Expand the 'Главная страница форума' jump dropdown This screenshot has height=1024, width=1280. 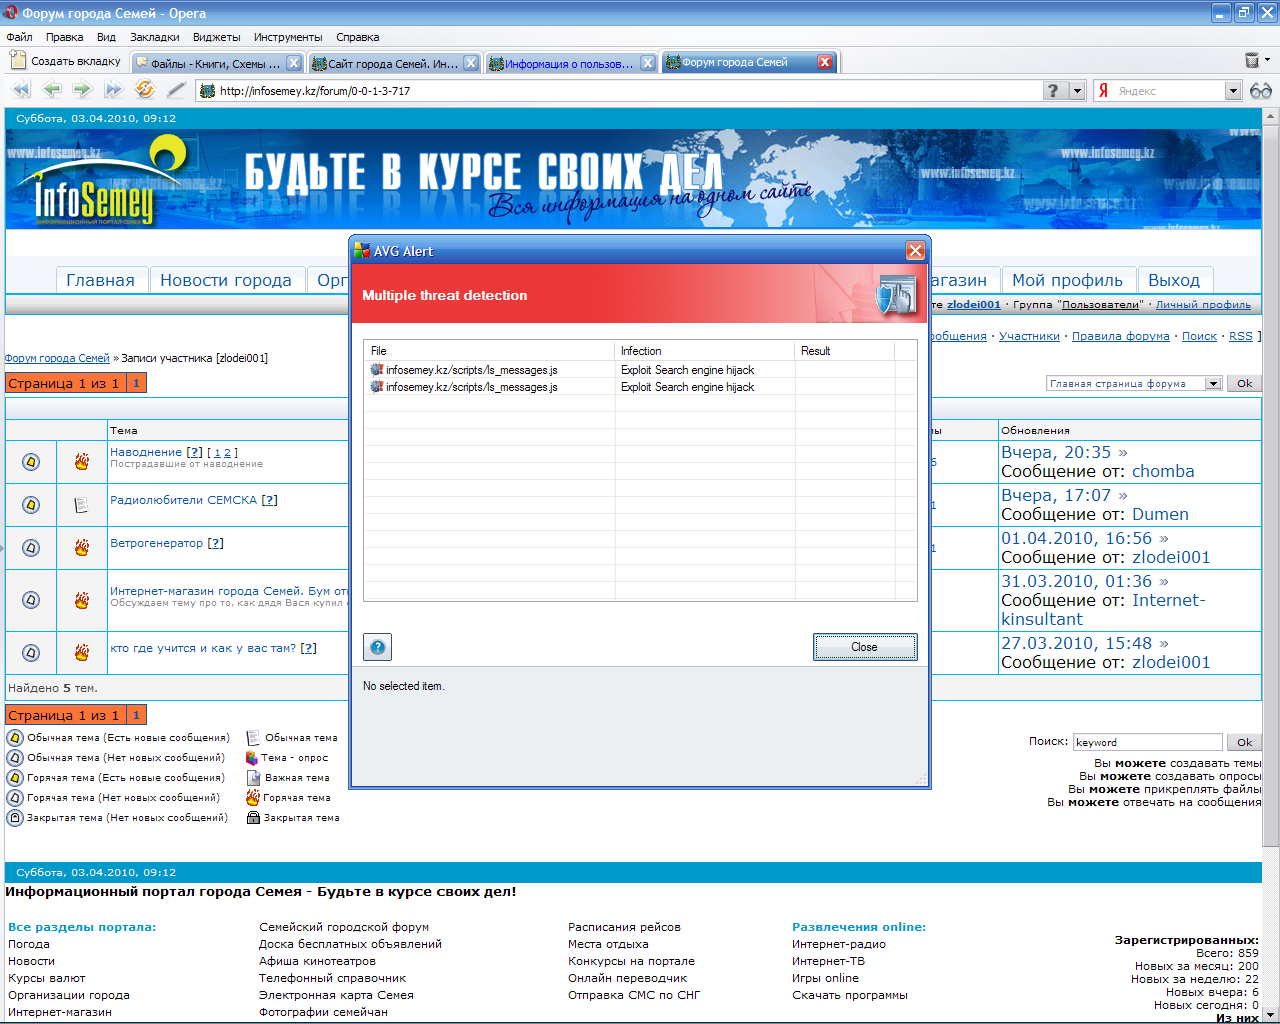pyautogui.click(x=1213, y=384)
